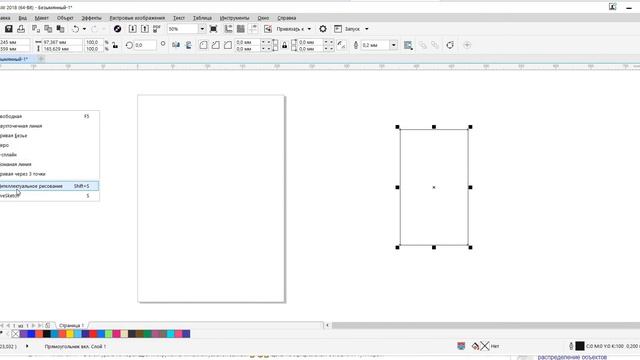
Task: Click the snap off icon before Привязать к
Action: [268, 29]
